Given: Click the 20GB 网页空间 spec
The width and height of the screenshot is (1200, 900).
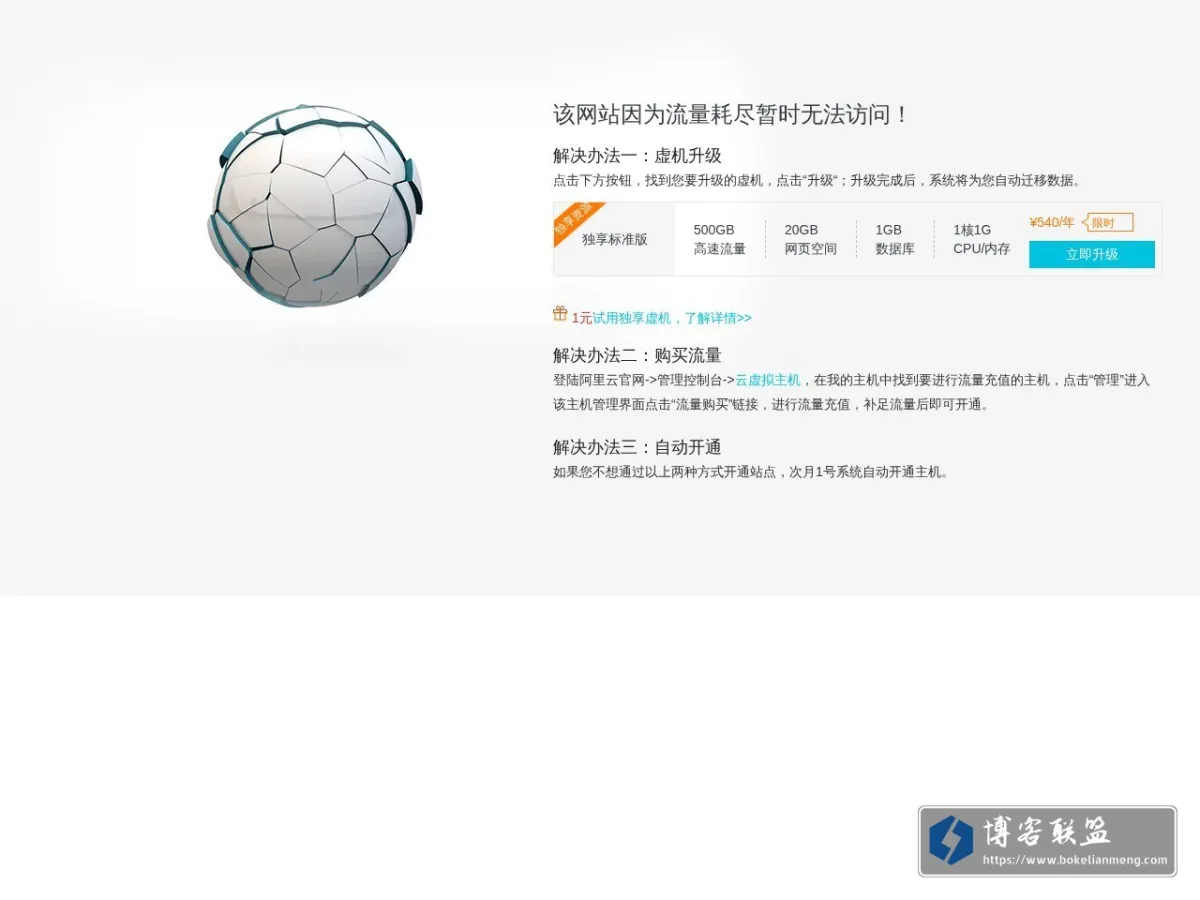Looking at the screenshot, I should [810, 240].
